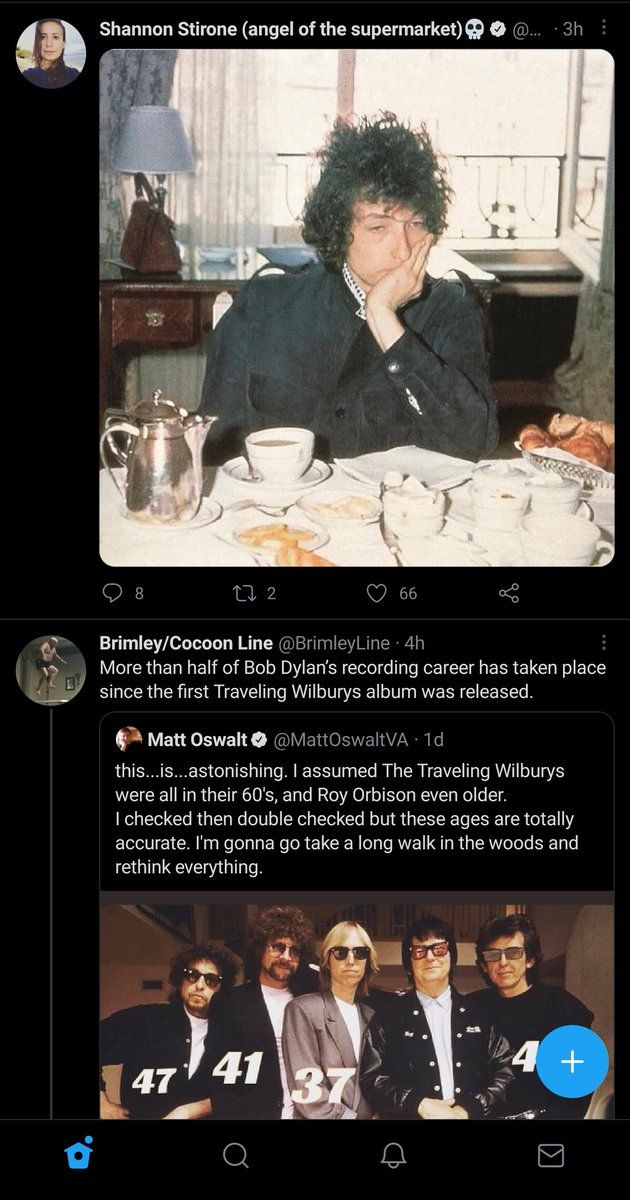The height and width of the screenshot is (1200, 630).
Task: Open the Direct Messages envelope
Action: [551, 1156]
